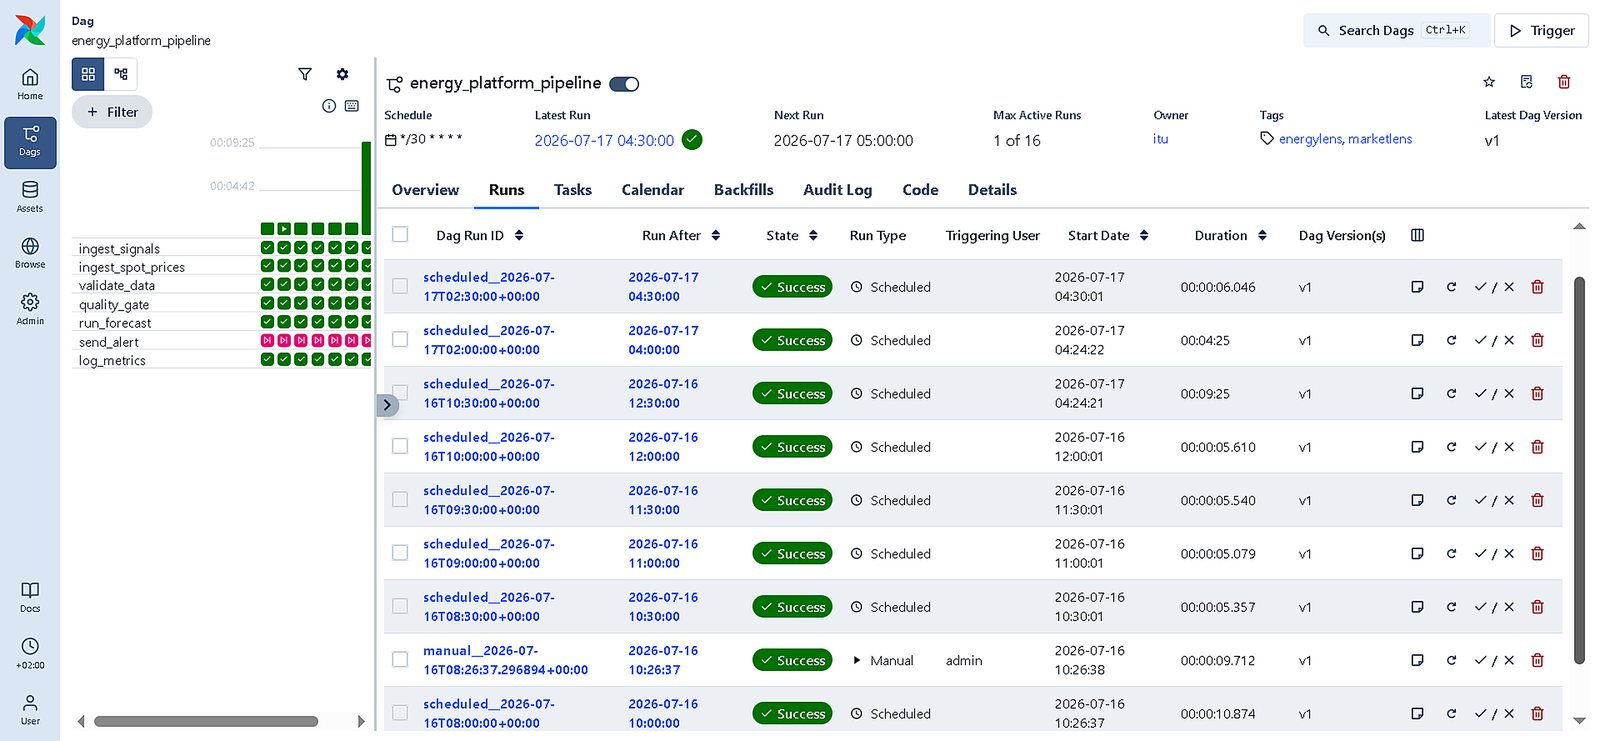Open the Browse menu in sidebar
The image size is (1600, 741).
click(x=30, y=253)
